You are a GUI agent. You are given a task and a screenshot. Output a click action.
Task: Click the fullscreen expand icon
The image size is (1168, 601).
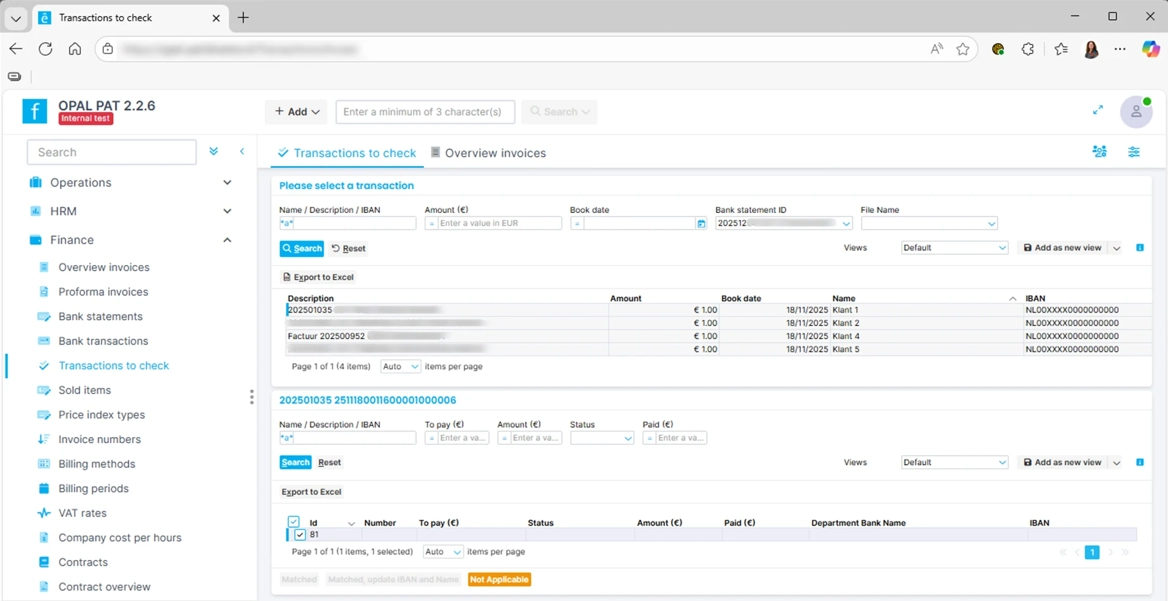pyautogui.click(x=1097, y=111)
